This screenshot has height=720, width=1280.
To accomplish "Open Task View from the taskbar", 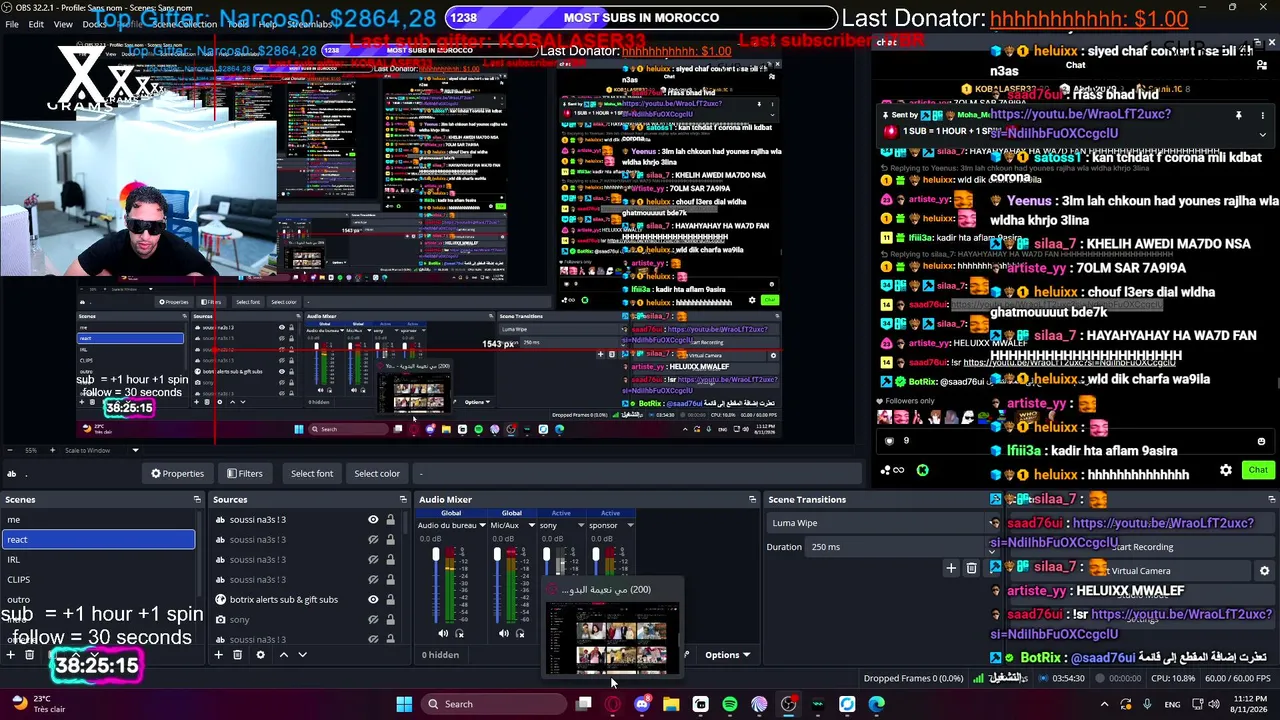I will click(584, 704).
